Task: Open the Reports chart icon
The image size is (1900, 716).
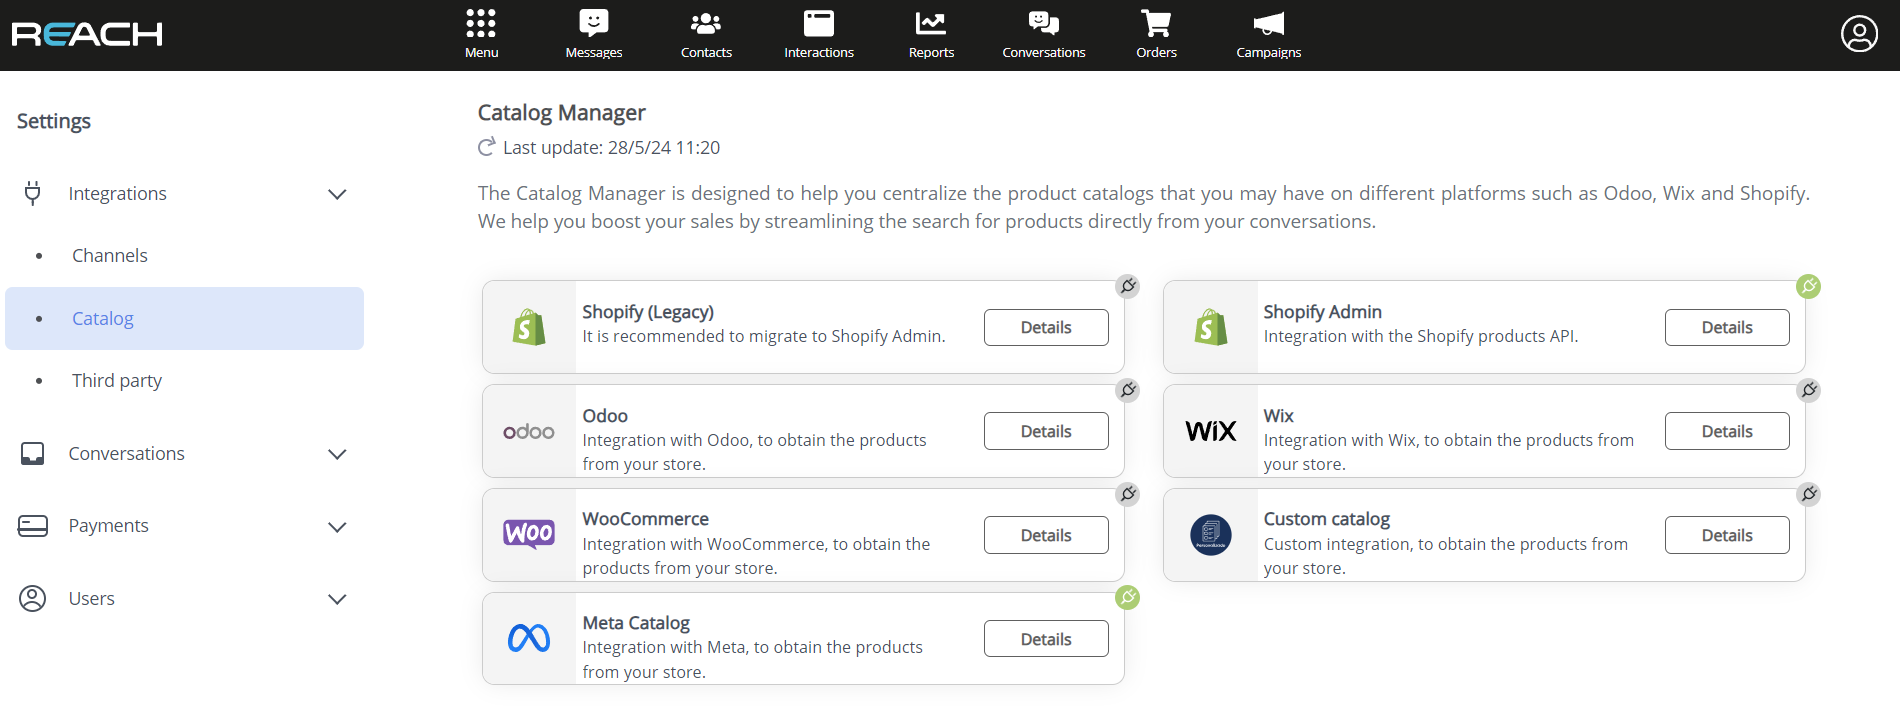Action: click(931, 24)
